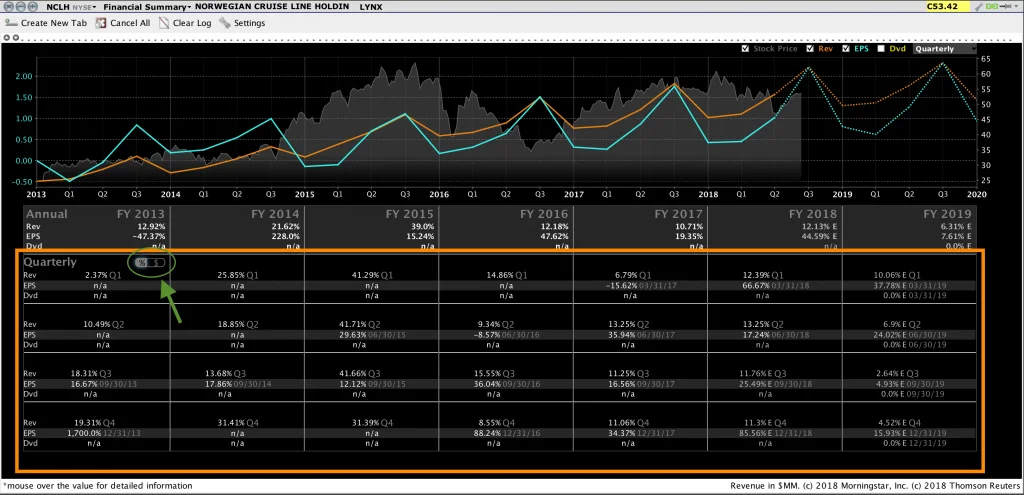Click annual EPS value 47.62%
This screenshot has width=1024, height=495.
coord(556,236)
